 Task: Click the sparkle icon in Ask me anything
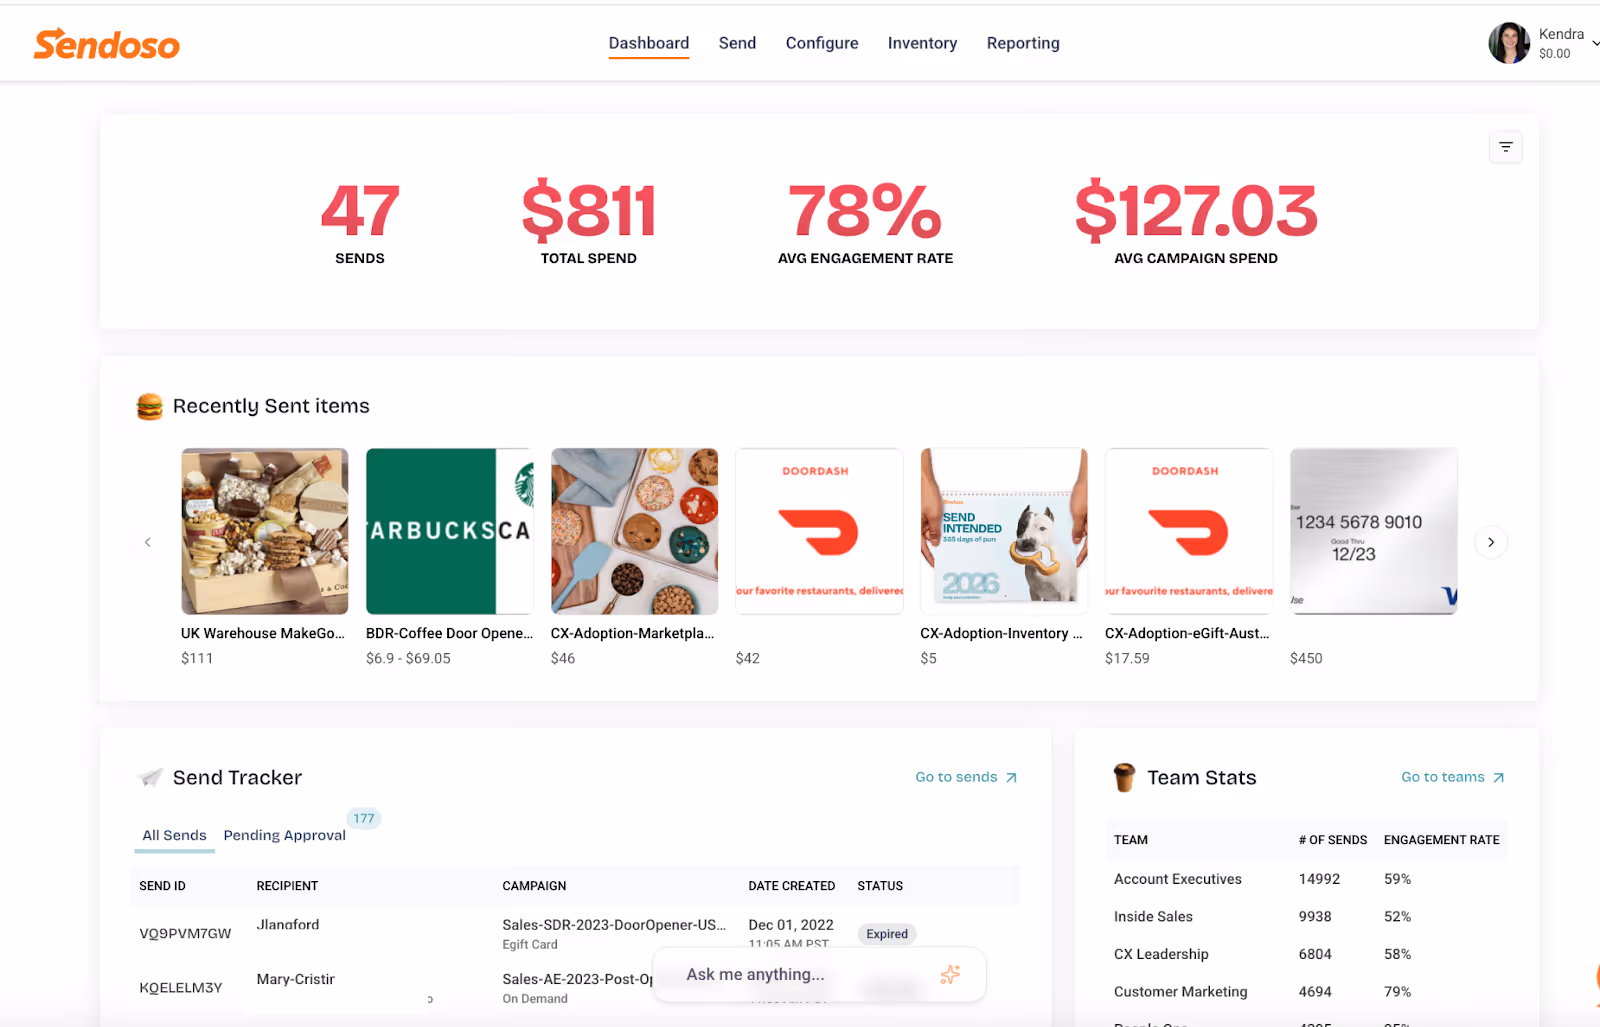[x=950, y=974]
